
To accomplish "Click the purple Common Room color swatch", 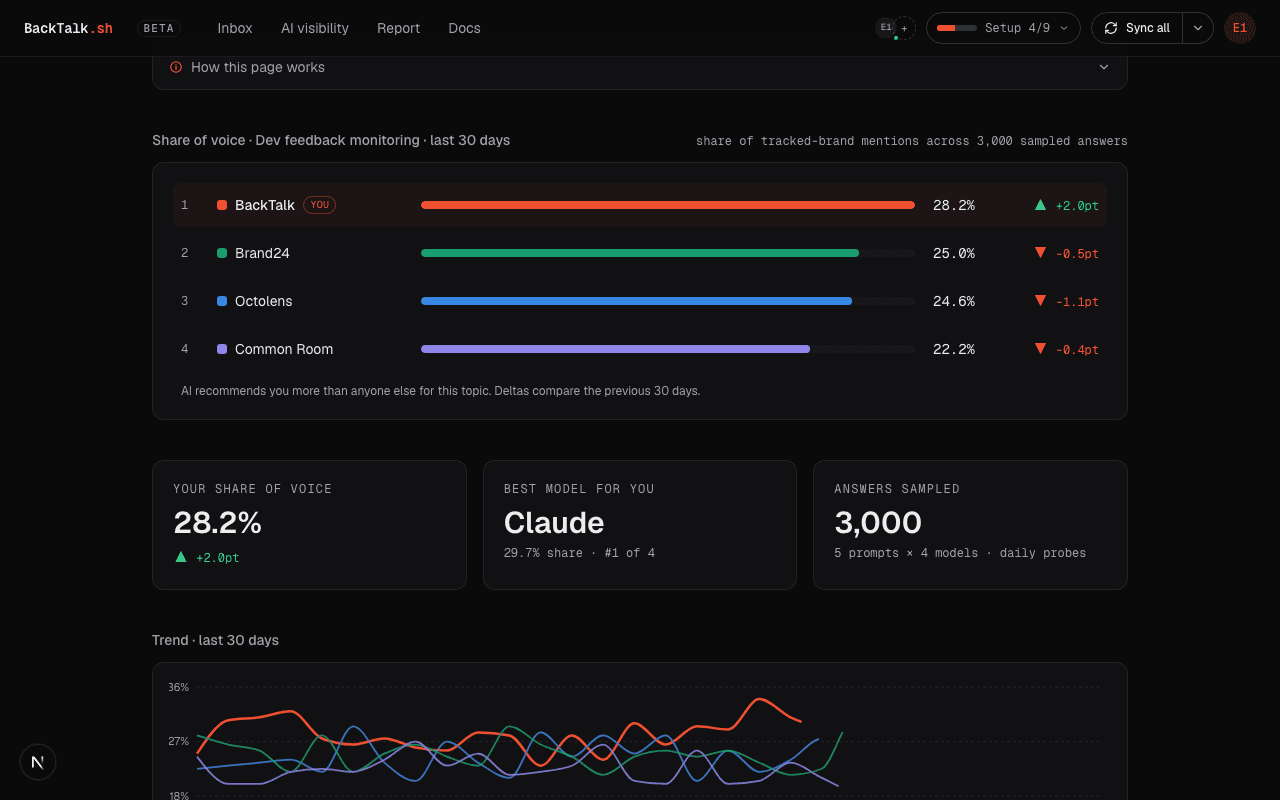I will [x=222, y=349].
